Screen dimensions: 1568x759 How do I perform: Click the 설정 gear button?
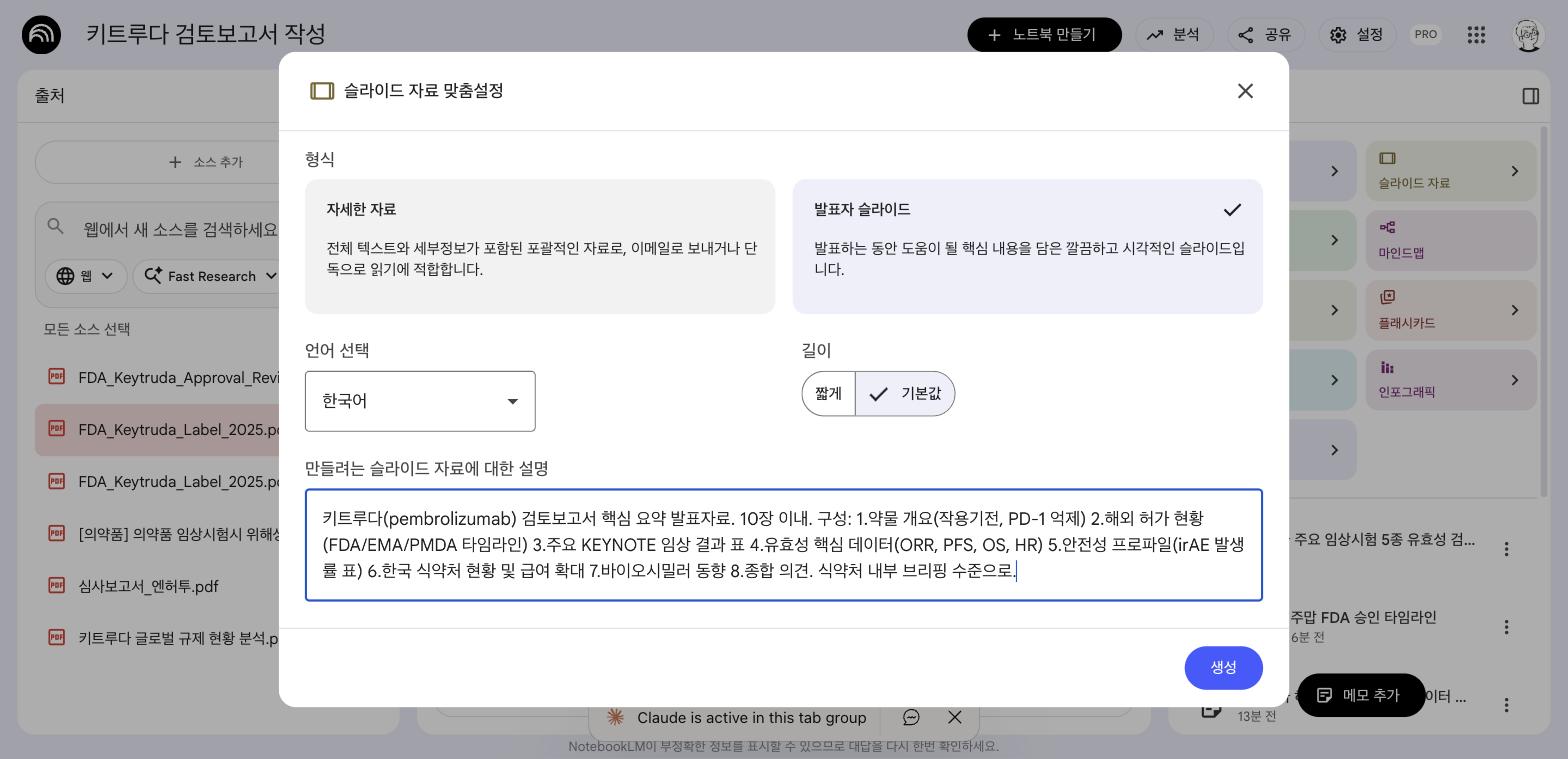pos(1357,34)
